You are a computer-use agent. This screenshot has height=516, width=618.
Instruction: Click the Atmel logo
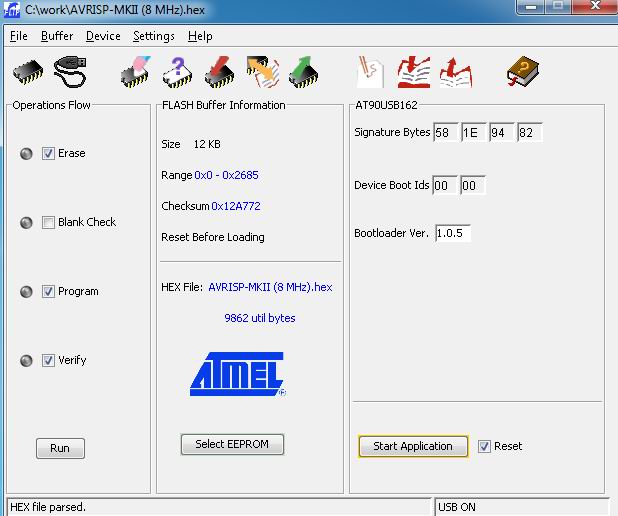pyautogui.click(x=238, y=374)
